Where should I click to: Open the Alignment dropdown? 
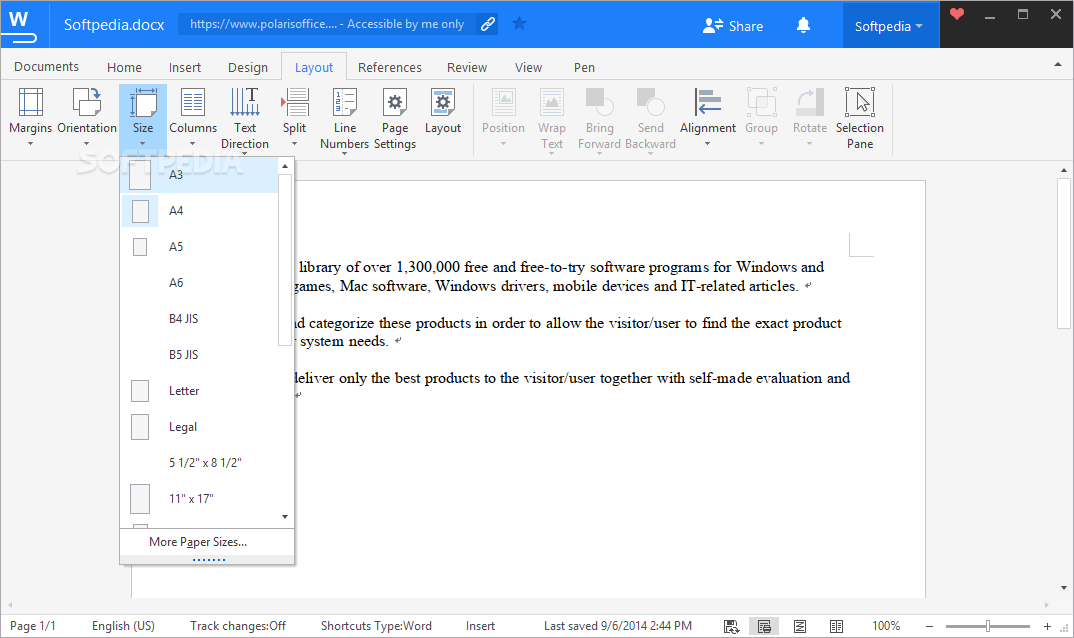tap(708, 117)
